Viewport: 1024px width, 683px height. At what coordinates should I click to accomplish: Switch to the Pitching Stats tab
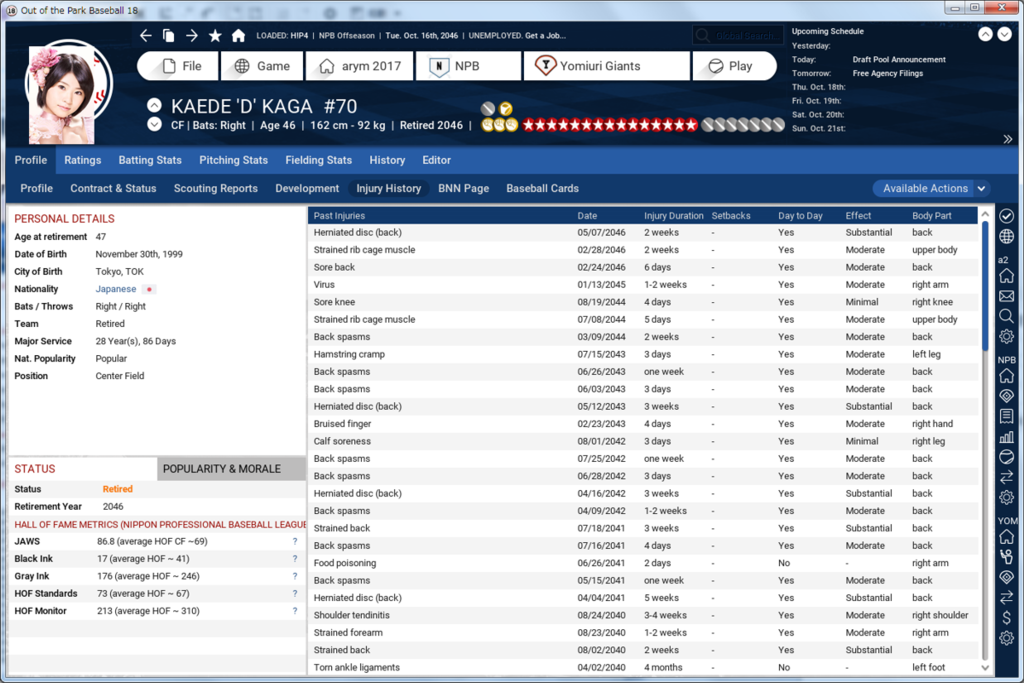[233, 160]
